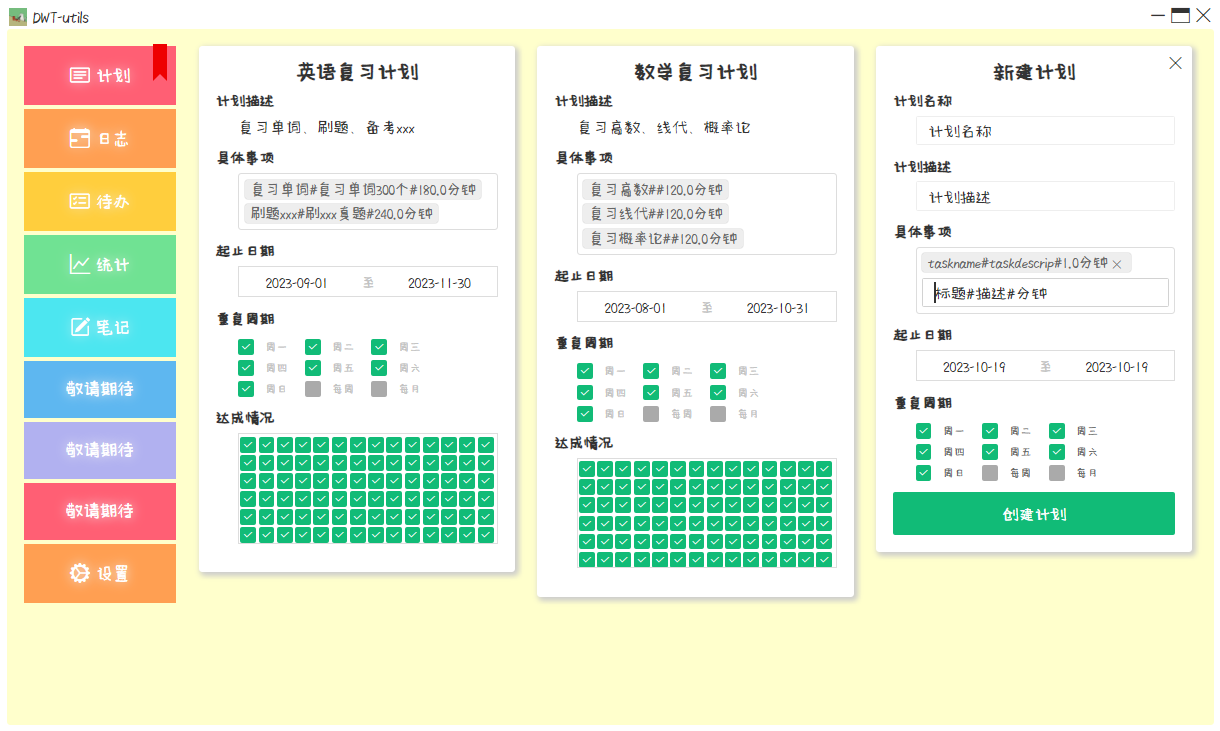Click the 设置 gear icon in sidebar
Screen dimensions: 1220x731
[x=80, y=573]
